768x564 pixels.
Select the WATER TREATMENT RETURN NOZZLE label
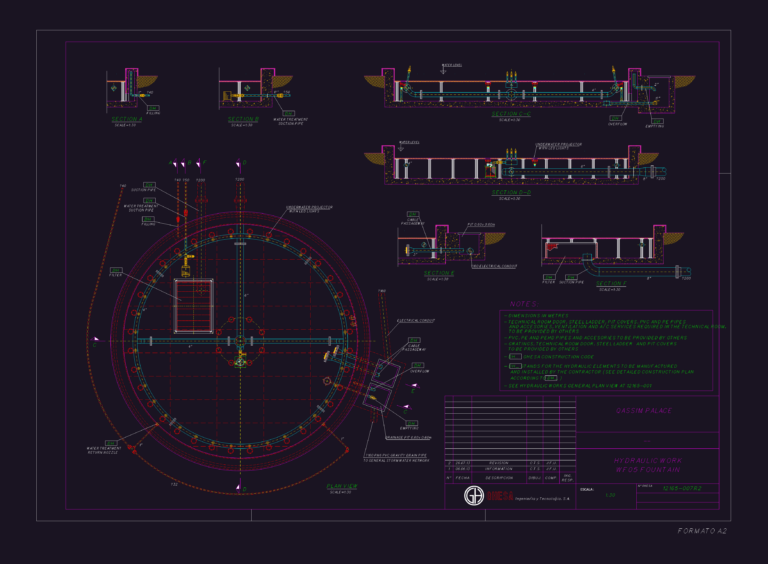[103, 450]
